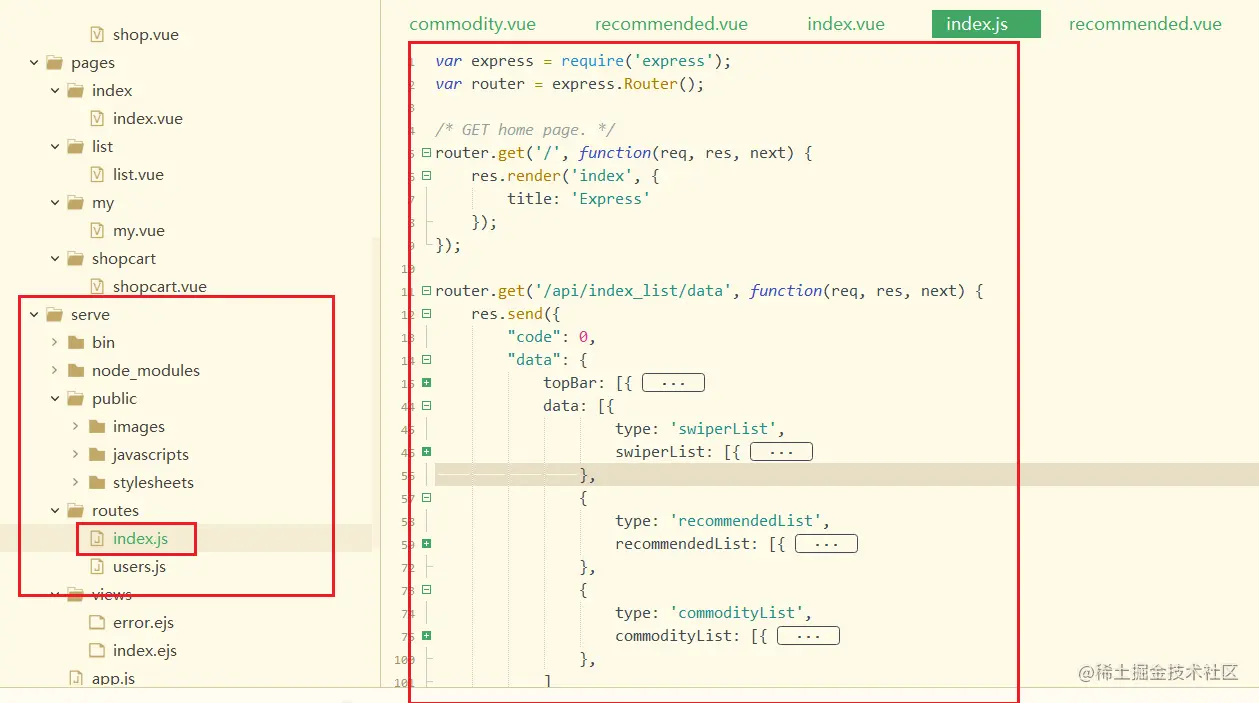Collapse the routes folder chevron
The width and height of the screenshot is (1259, 703).
pyautogui.click(x=55, y=510)
